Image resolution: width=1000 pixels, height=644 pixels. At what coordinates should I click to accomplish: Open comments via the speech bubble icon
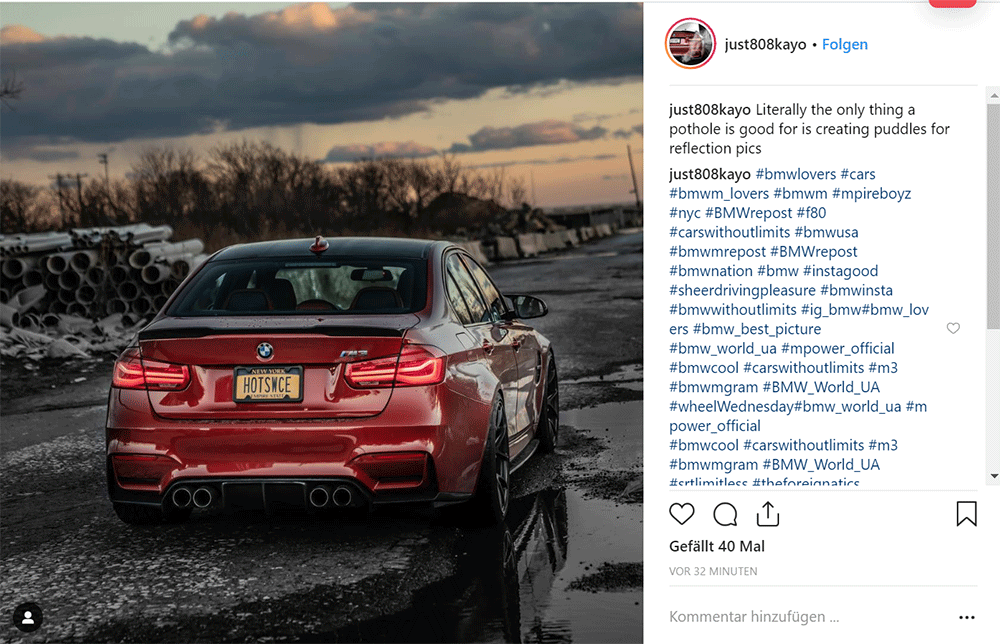tap(725, 514)
